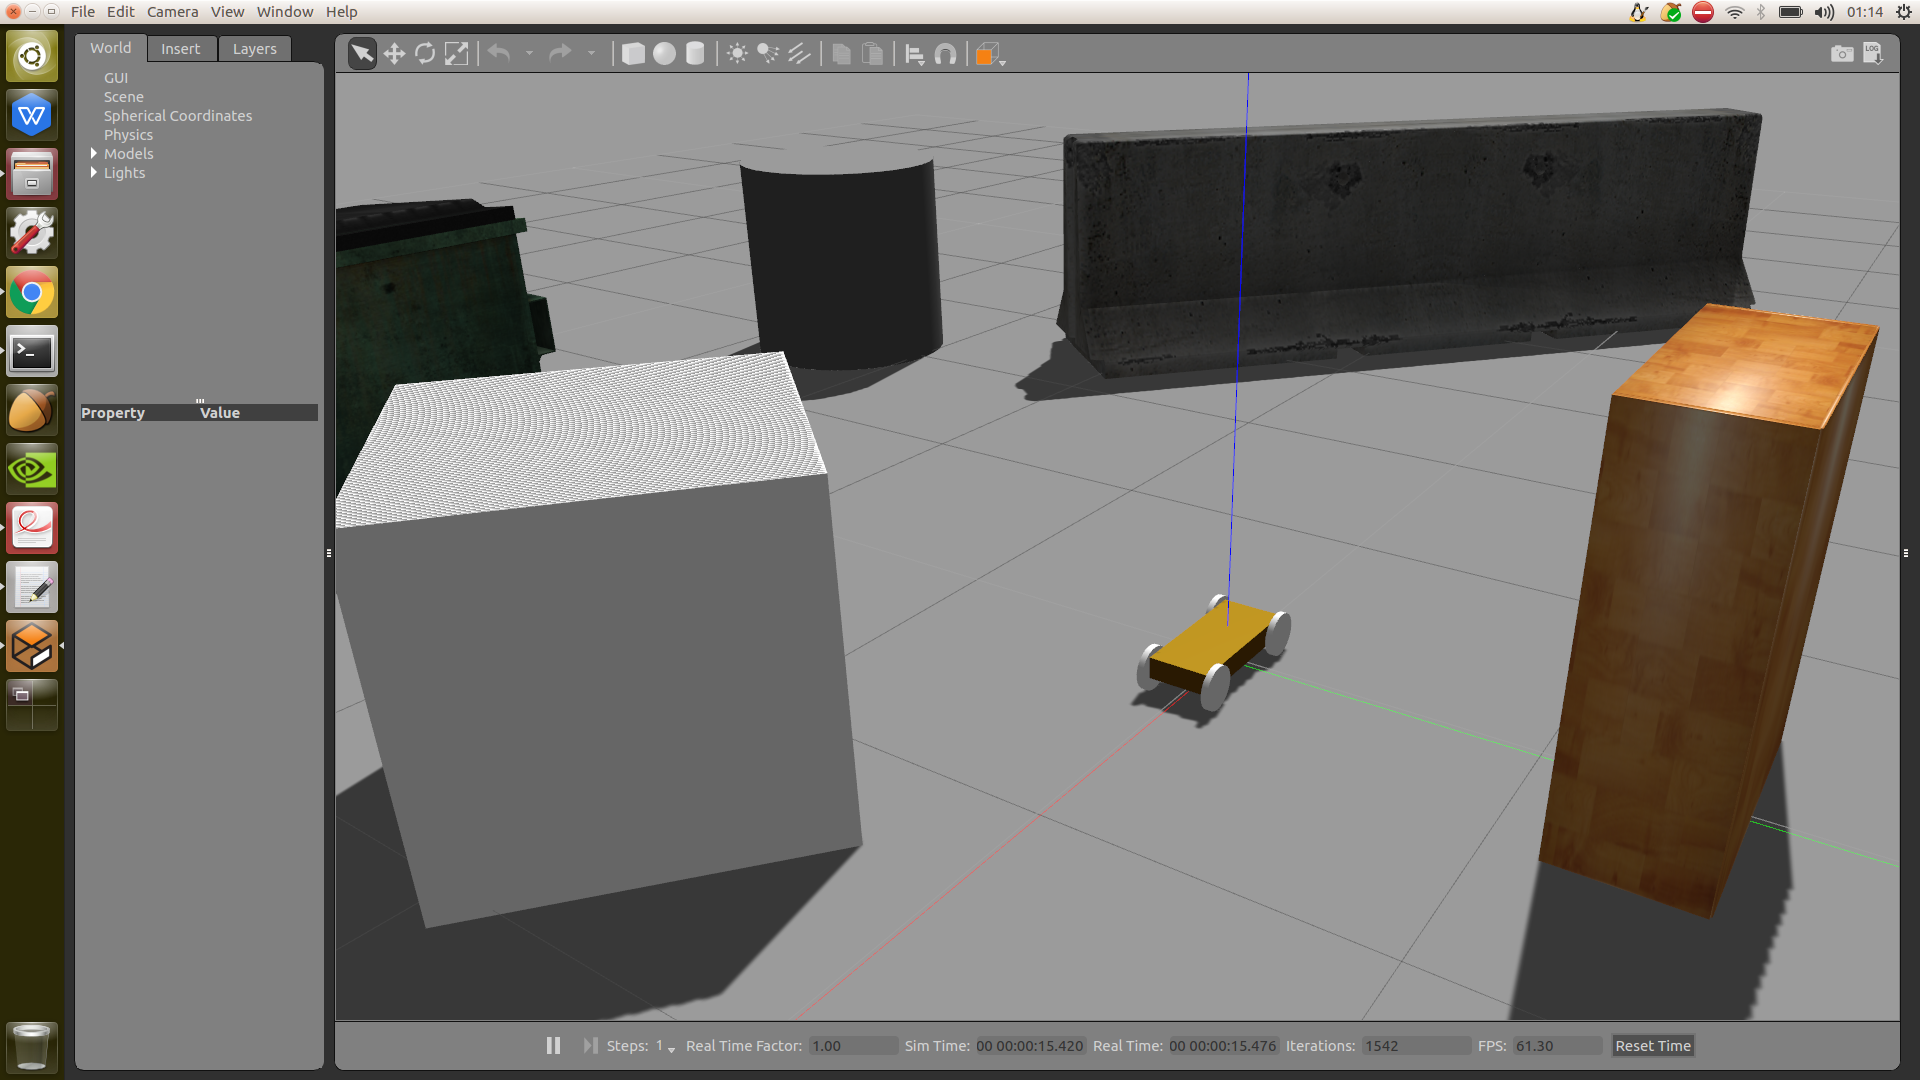Toggle the snap magnet mode
The height and width of the screenshot is (1080, 1920).
click(945, 54)
